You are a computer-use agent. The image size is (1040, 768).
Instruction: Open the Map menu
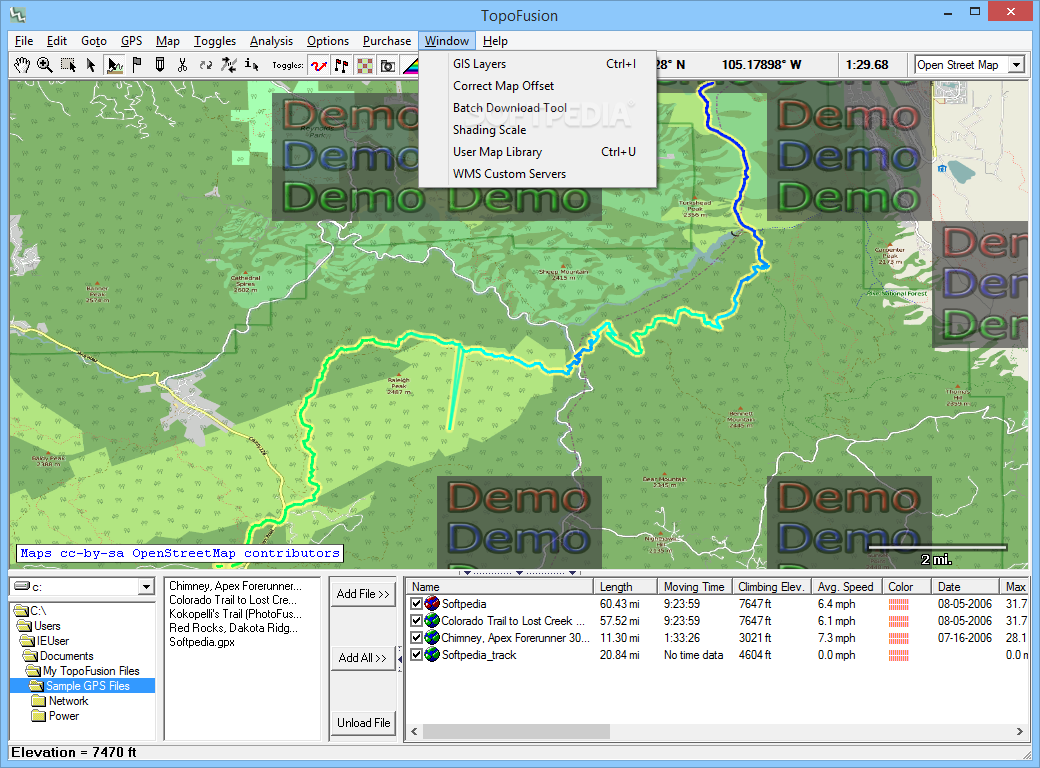point(168,41)
